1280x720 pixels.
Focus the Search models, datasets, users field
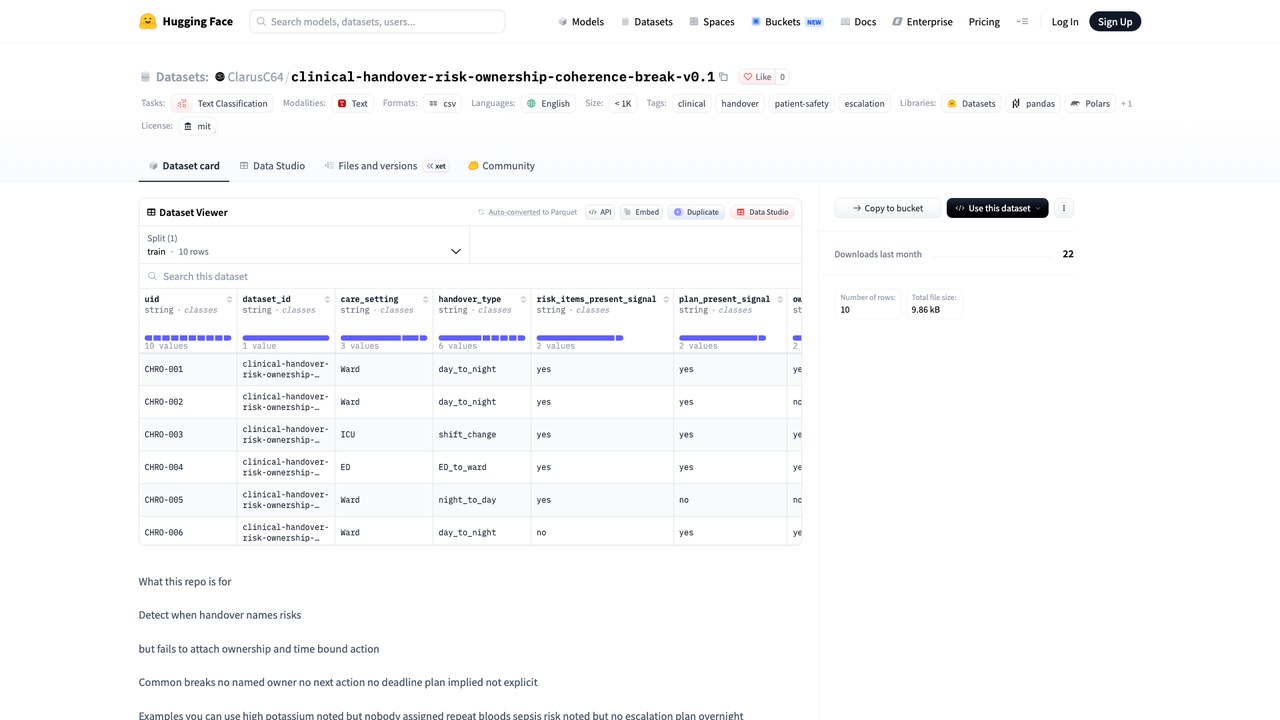coord(377,21)
